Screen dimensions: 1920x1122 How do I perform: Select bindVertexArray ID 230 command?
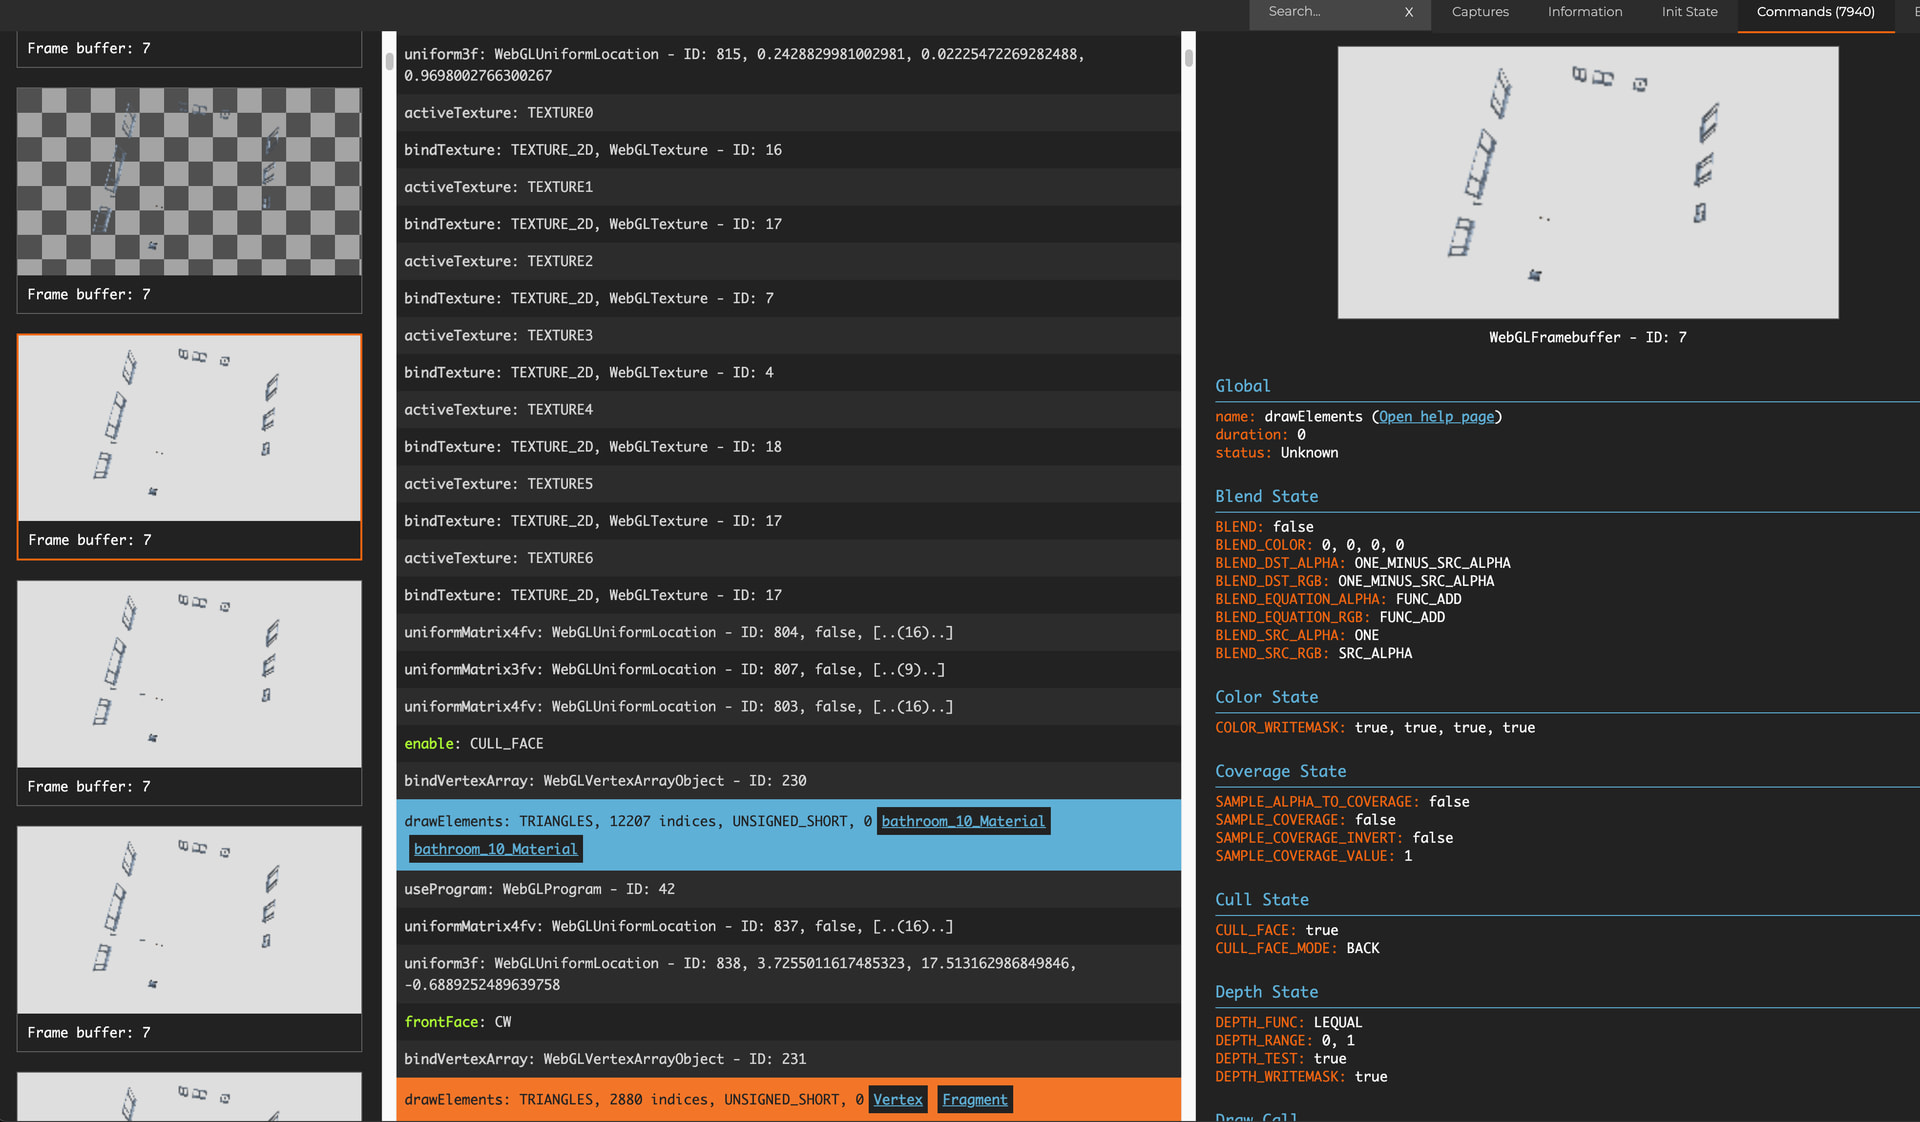pyautogui.click(x=605, y=780)
